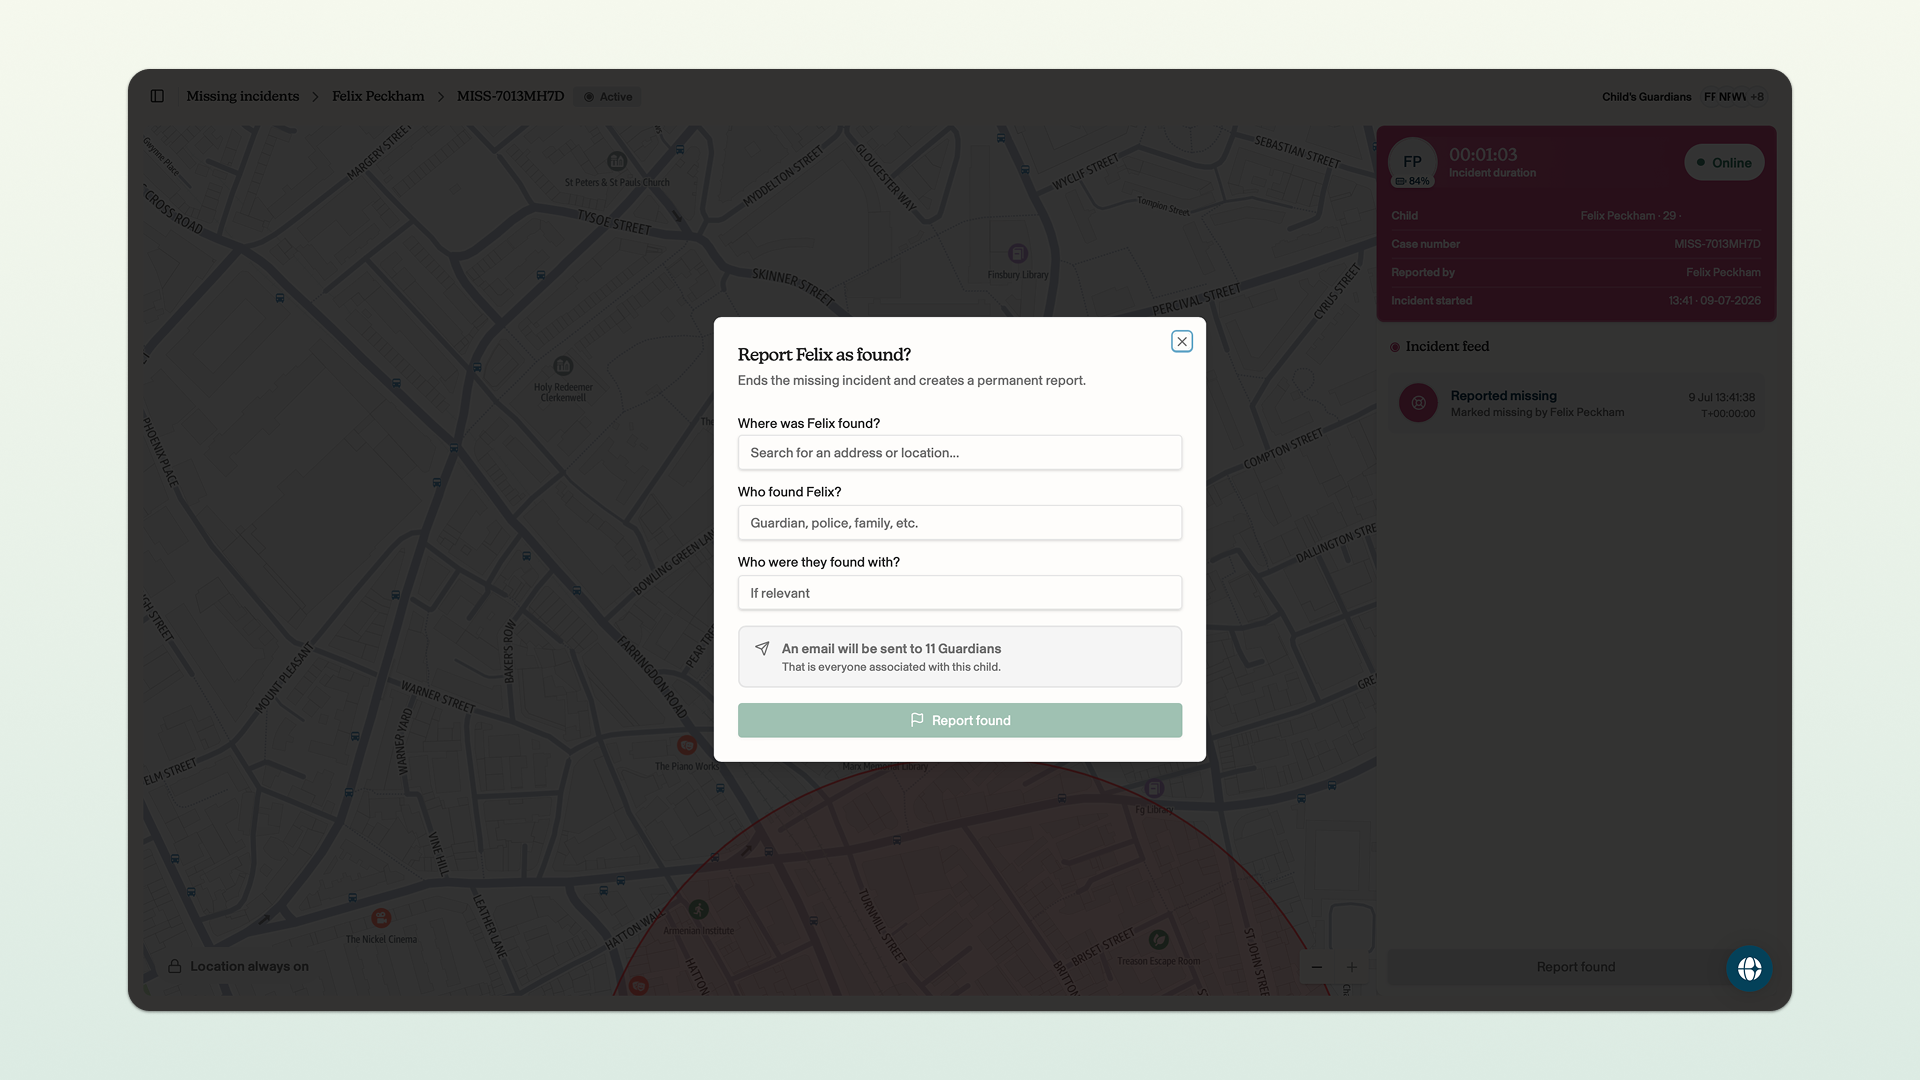Submit the green Report found button
Viewport: 1920px width, 1080px height.
[x=960, y=720]
